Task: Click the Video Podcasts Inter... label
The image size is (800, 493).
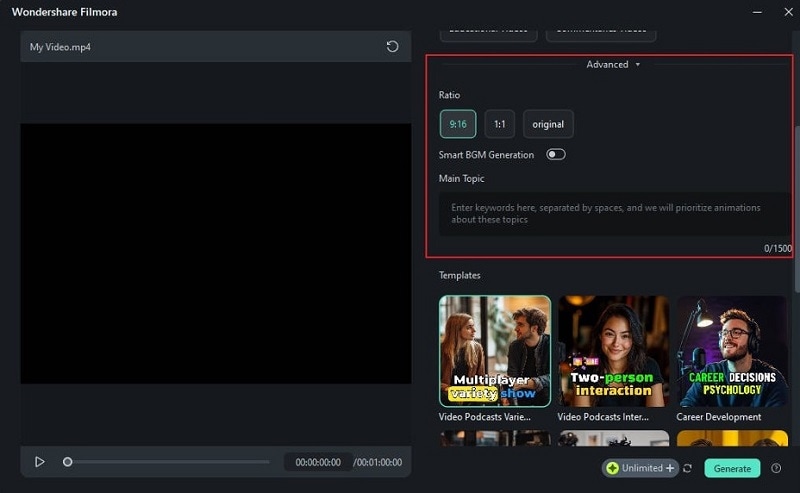Action: [603, 417]
